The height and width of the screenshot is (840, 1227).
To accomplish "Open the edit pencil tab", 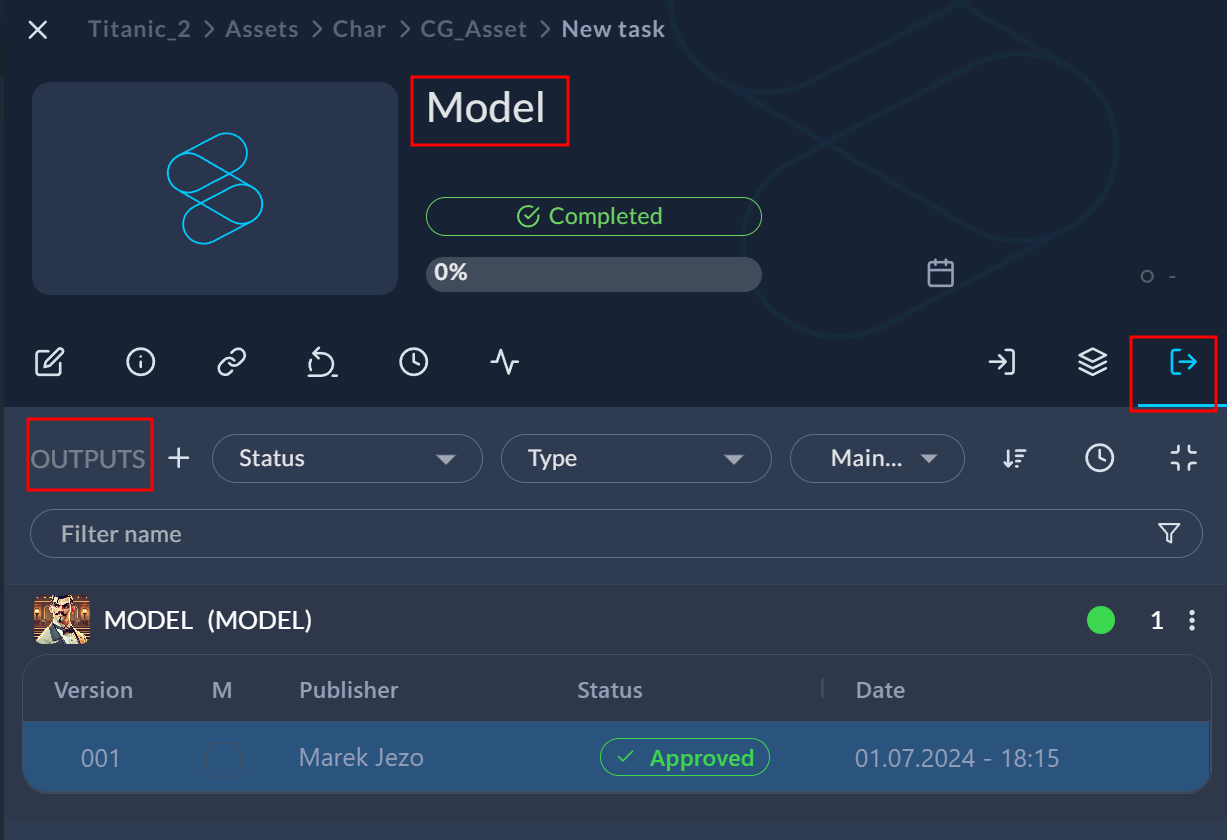I will [49, 362].
